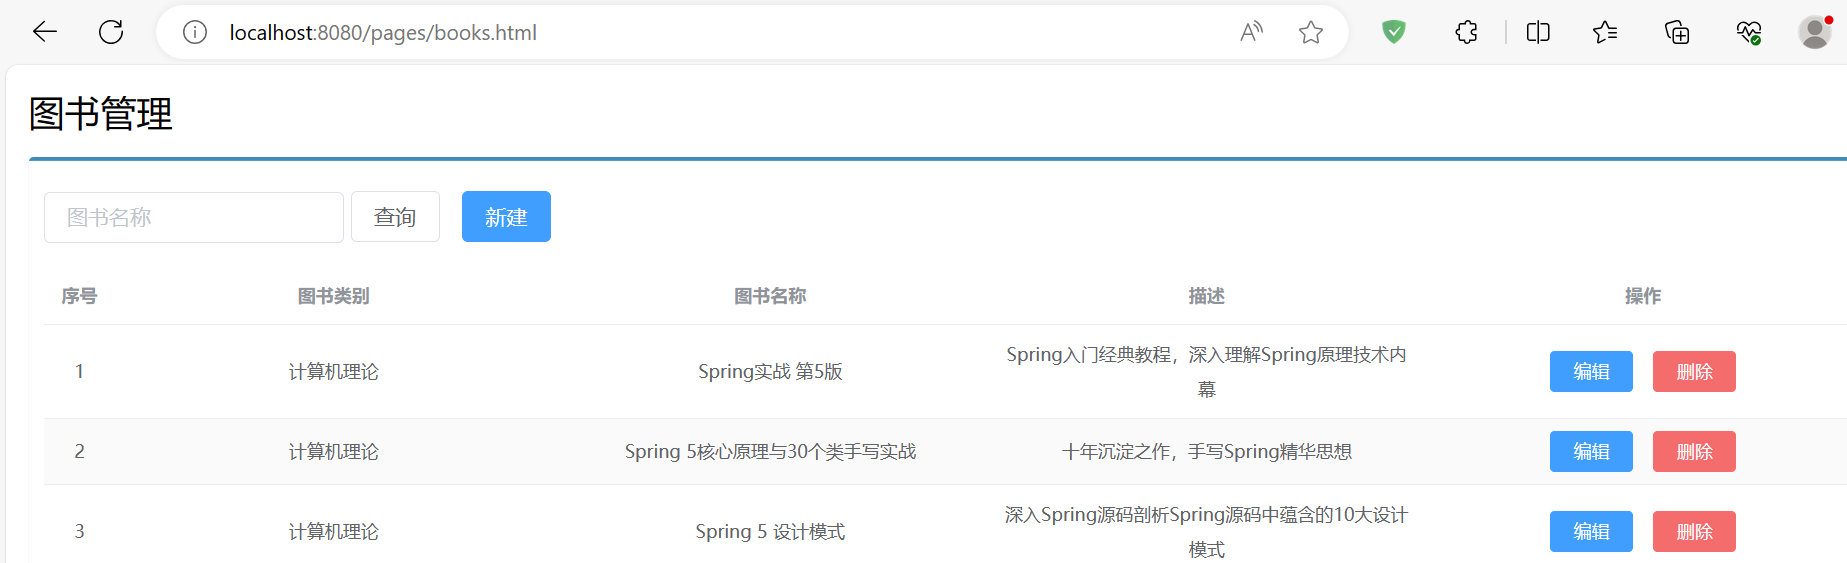This screenshot has height=563, width=1847.
Task: Delete the Spring实战 第5版 row with 删除
Action: point(1694,371)
